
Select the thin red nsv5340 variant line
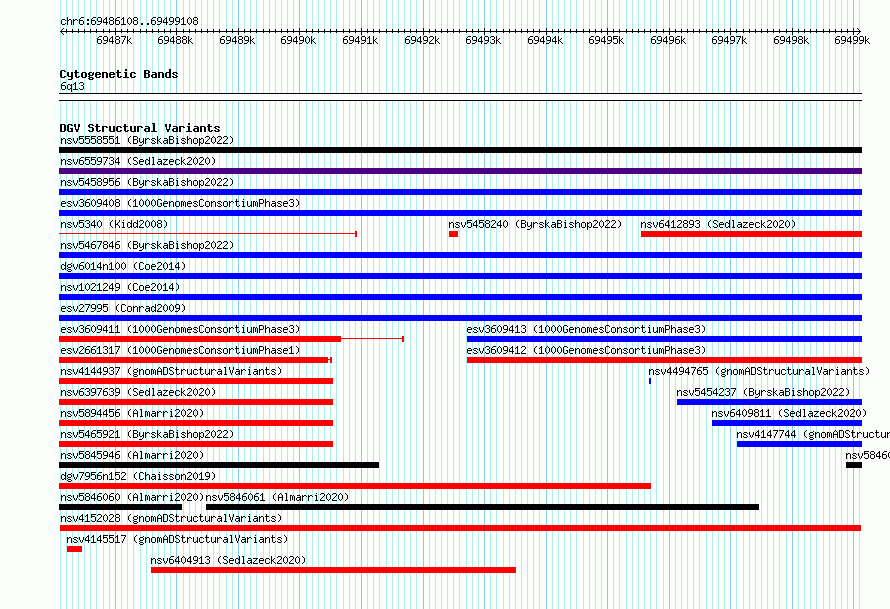208,234
